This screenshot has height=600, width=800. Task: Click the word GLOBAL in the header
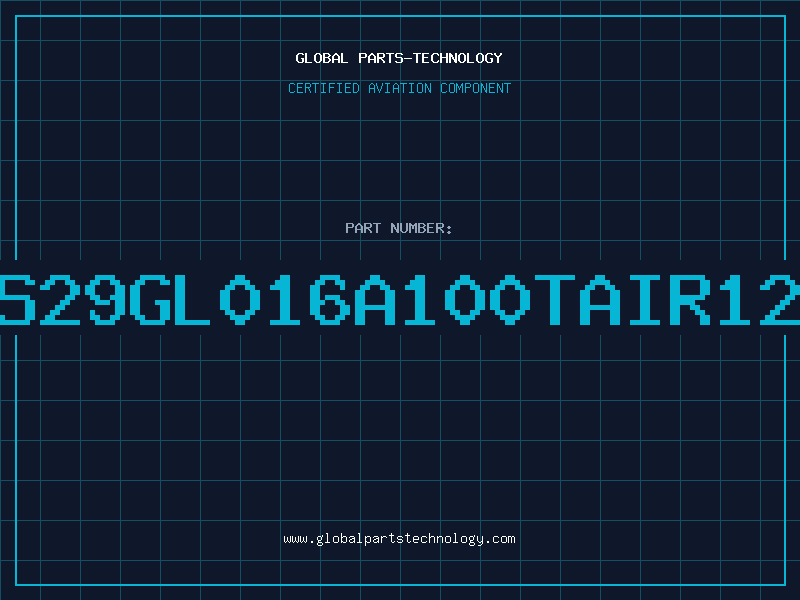click(x=321, y=58)
